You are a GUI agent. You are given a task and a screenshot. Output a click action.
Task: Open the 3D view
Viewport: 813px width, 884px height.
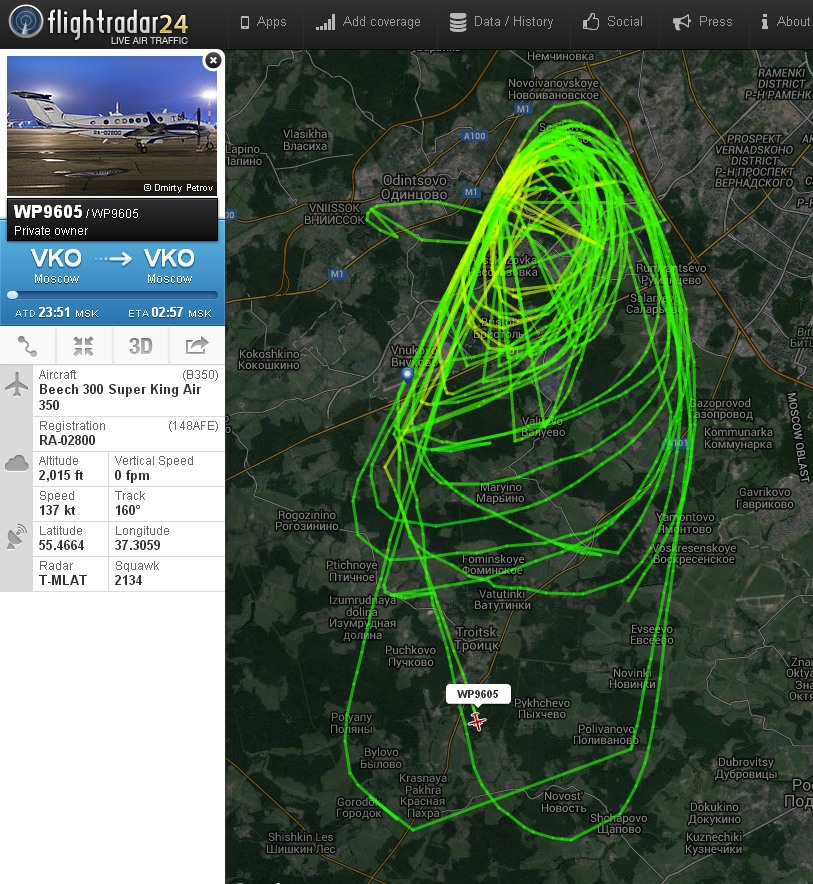pos(140,346)
